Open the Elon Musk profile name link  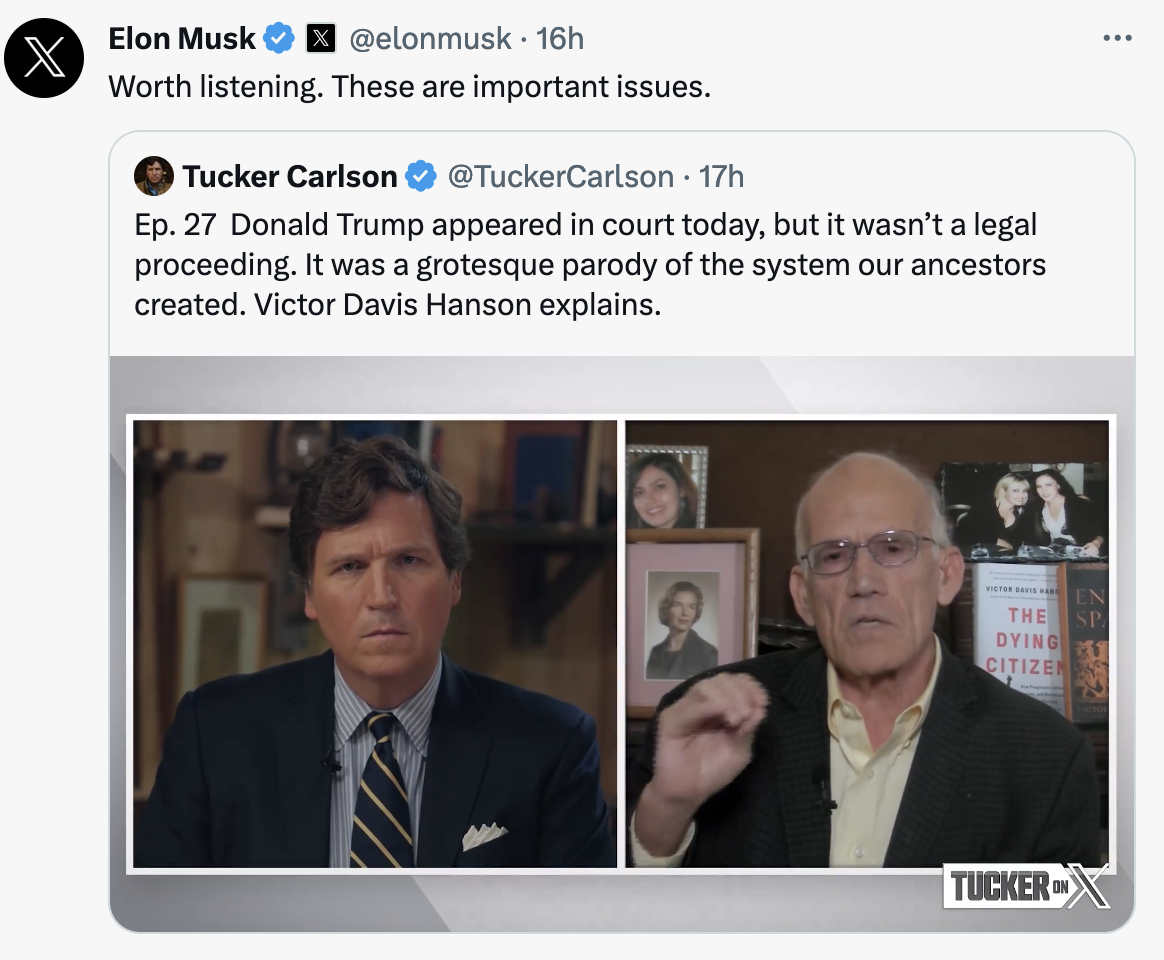coord(182,39)
